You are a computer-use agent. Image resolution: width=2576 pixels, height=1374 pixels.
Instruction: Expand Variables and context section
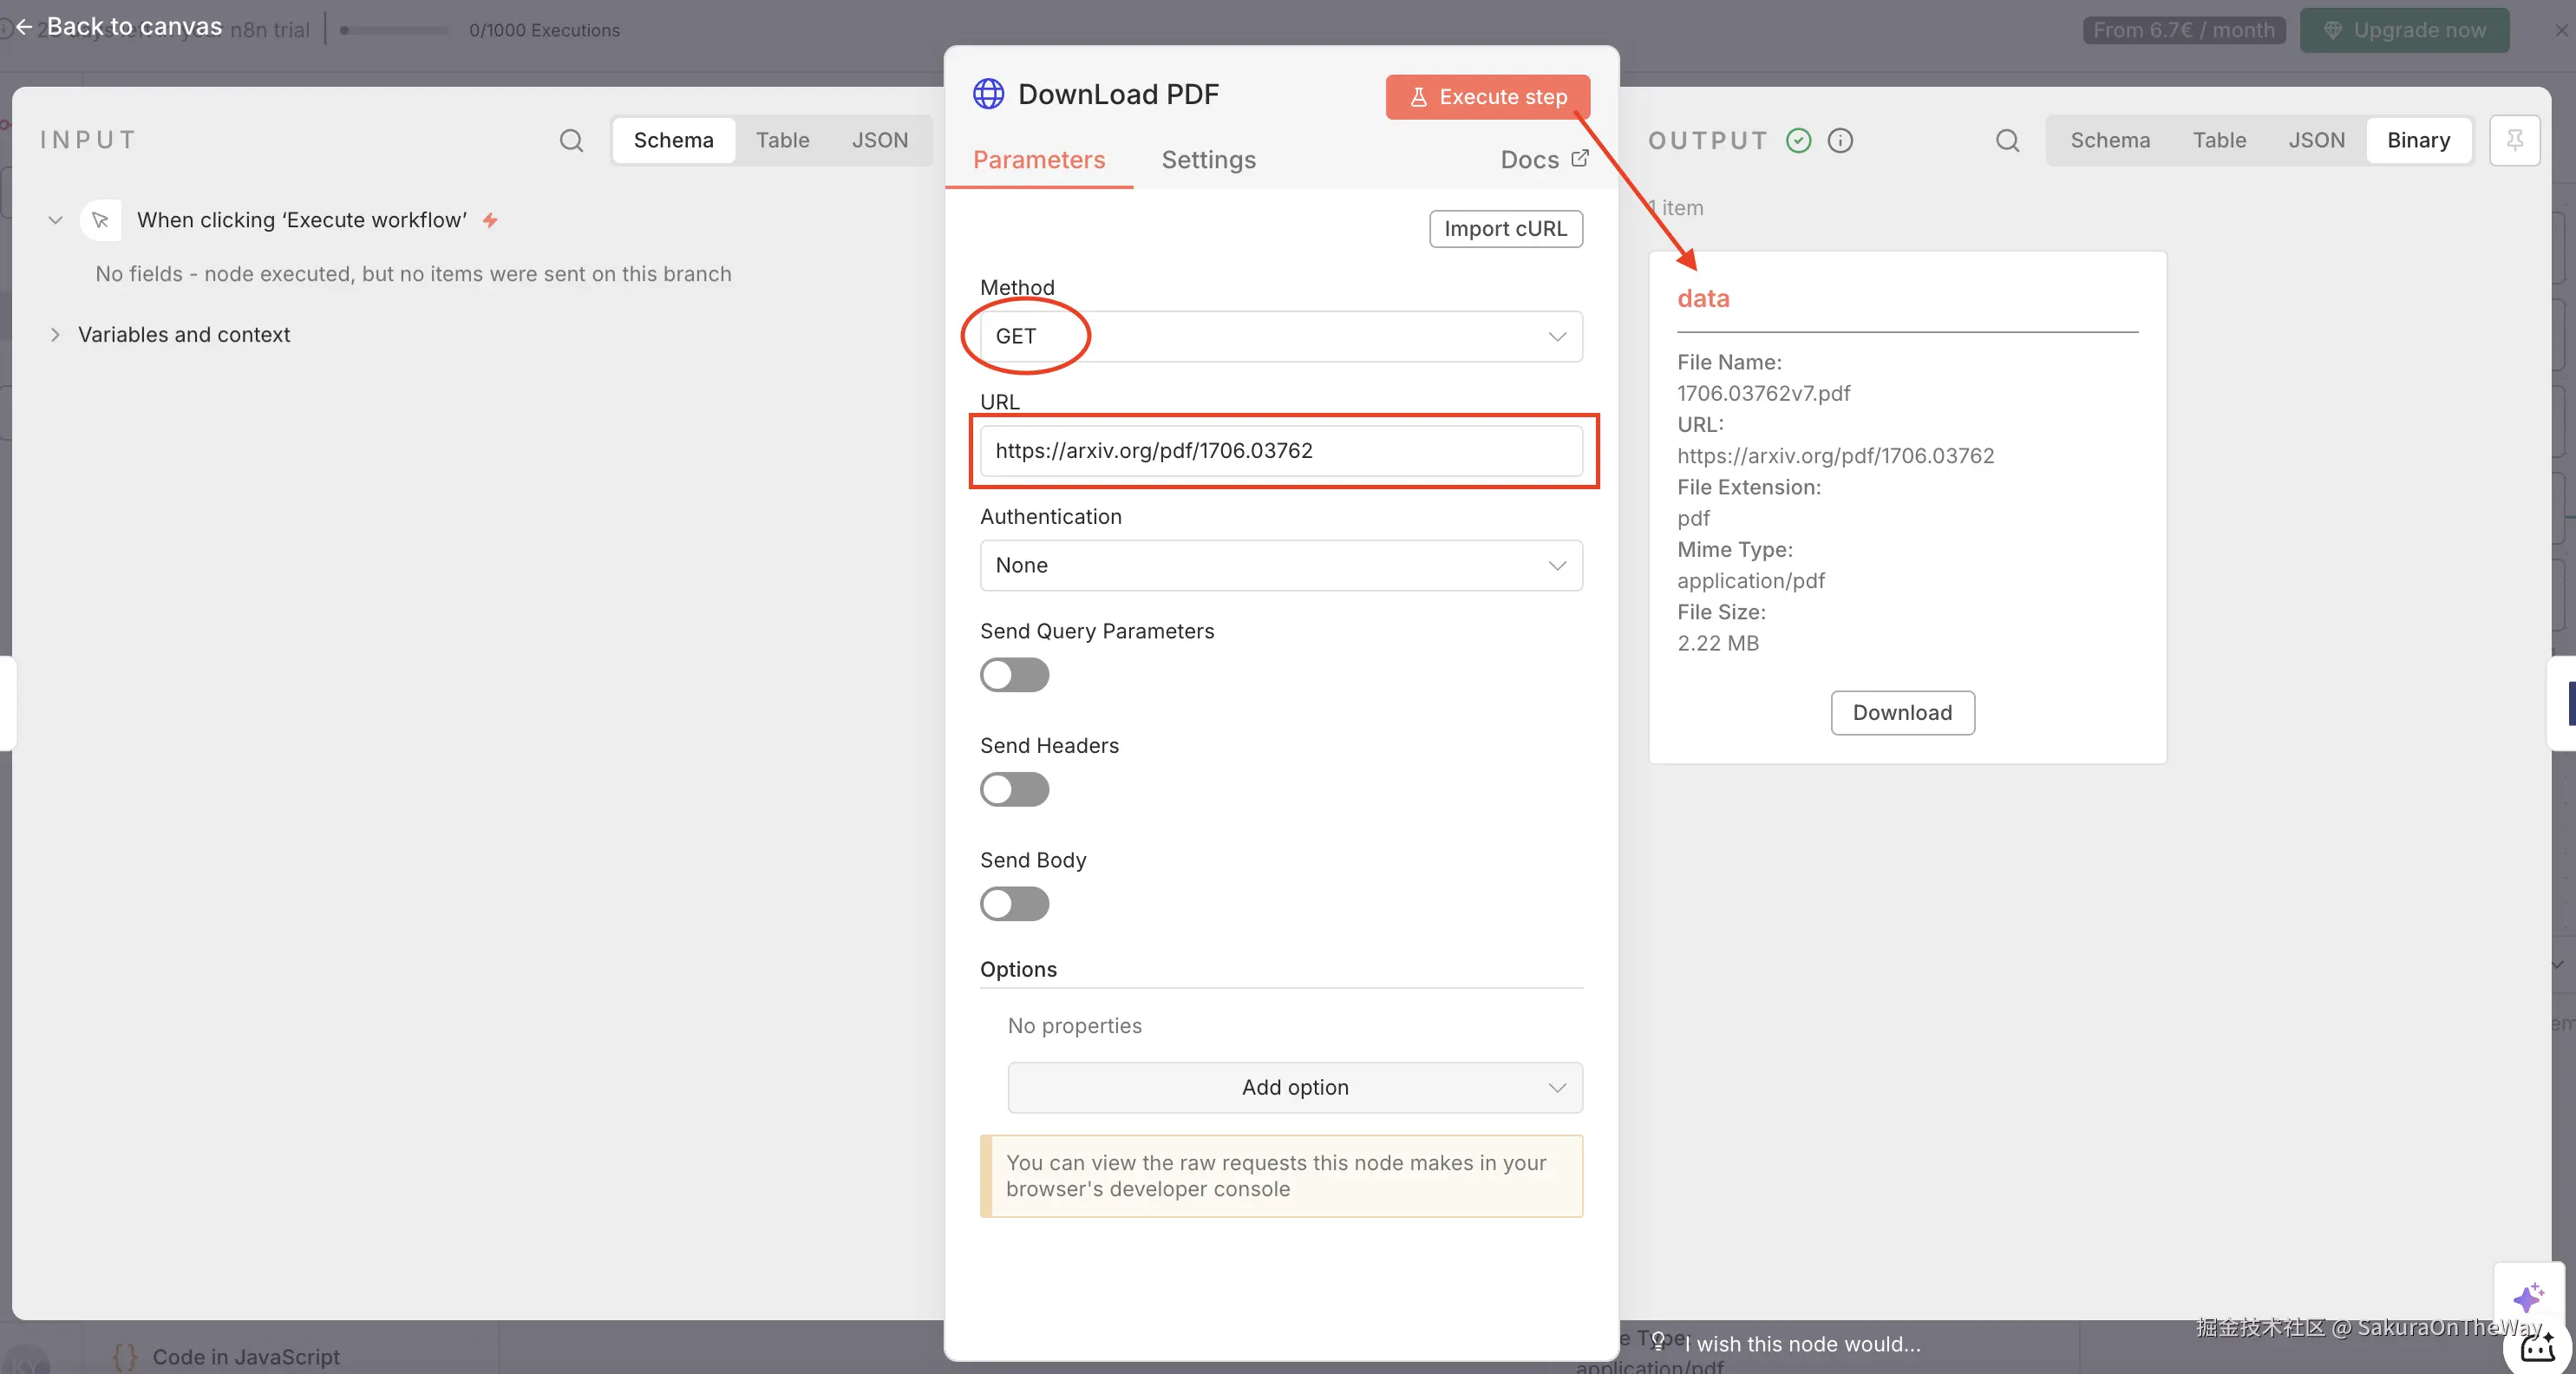click(55, 335)
